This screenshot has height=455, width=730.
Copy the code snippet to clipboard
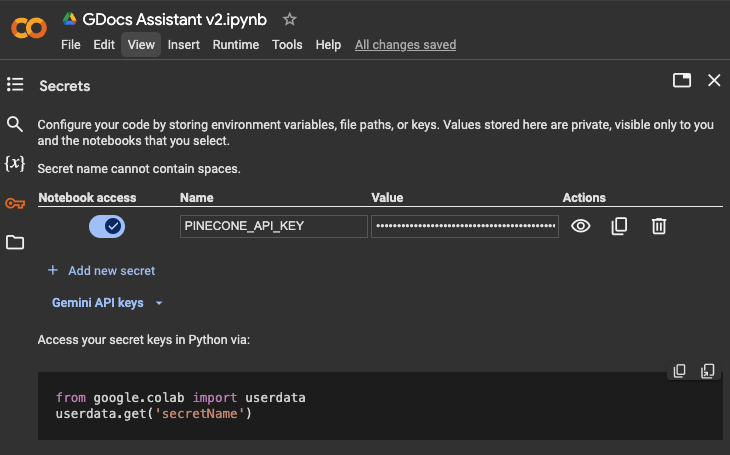680,371
